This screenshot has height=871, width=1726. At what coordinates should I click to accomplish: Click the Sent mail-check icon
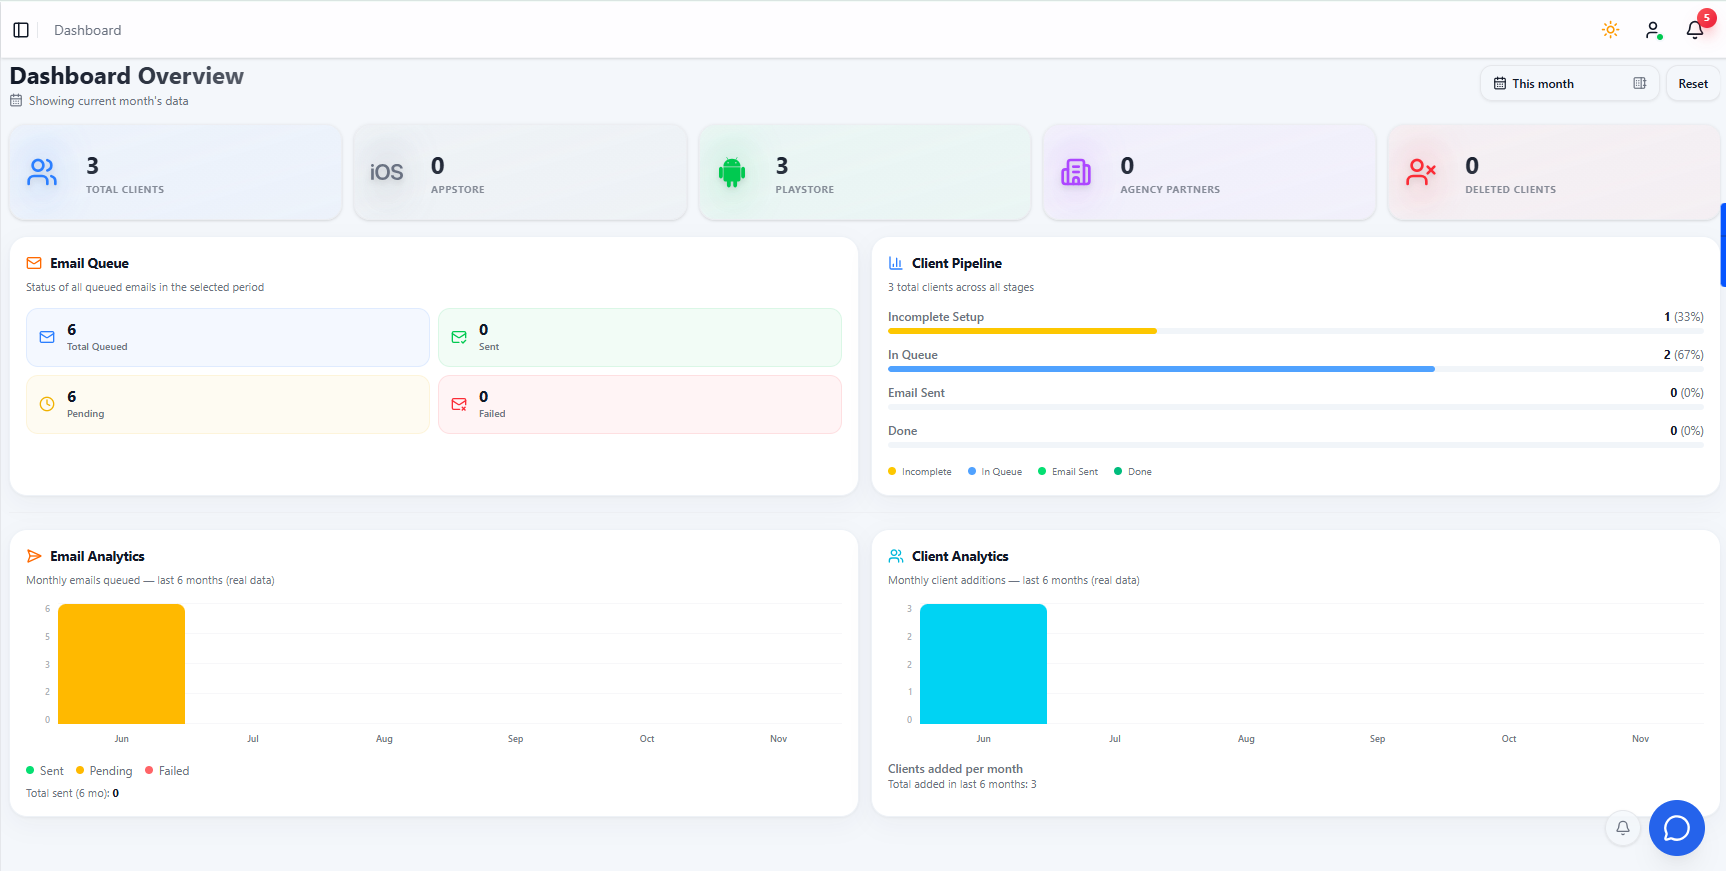459,337
